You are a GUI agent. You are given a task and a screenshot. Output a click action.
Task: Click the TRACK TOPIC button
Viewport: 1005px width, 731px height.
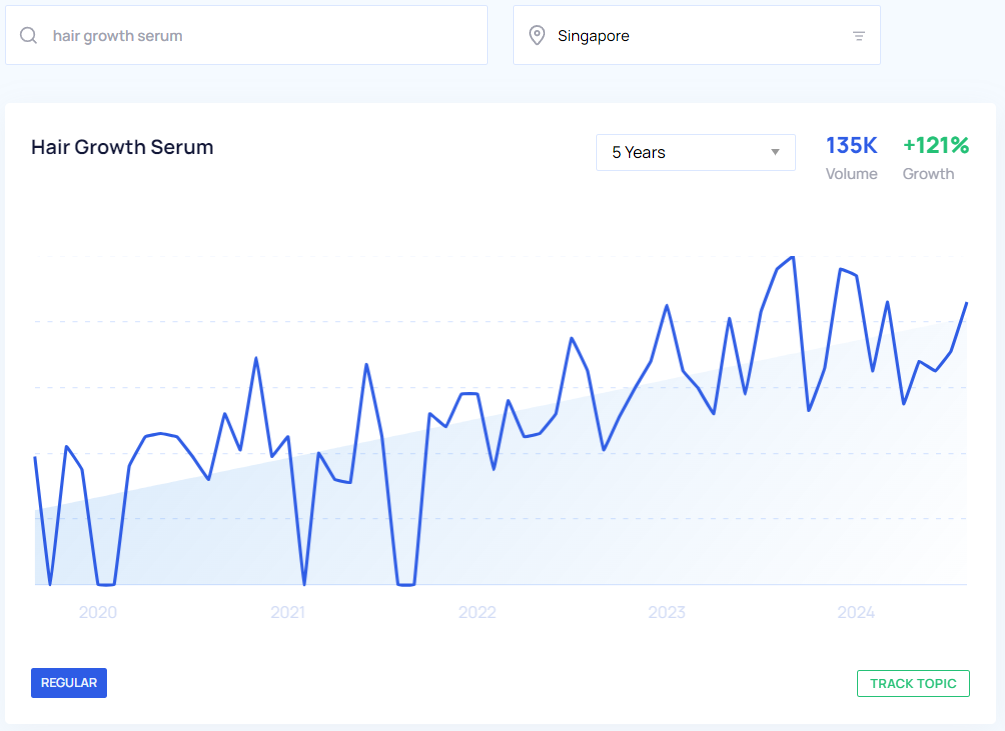pos(912,684)
